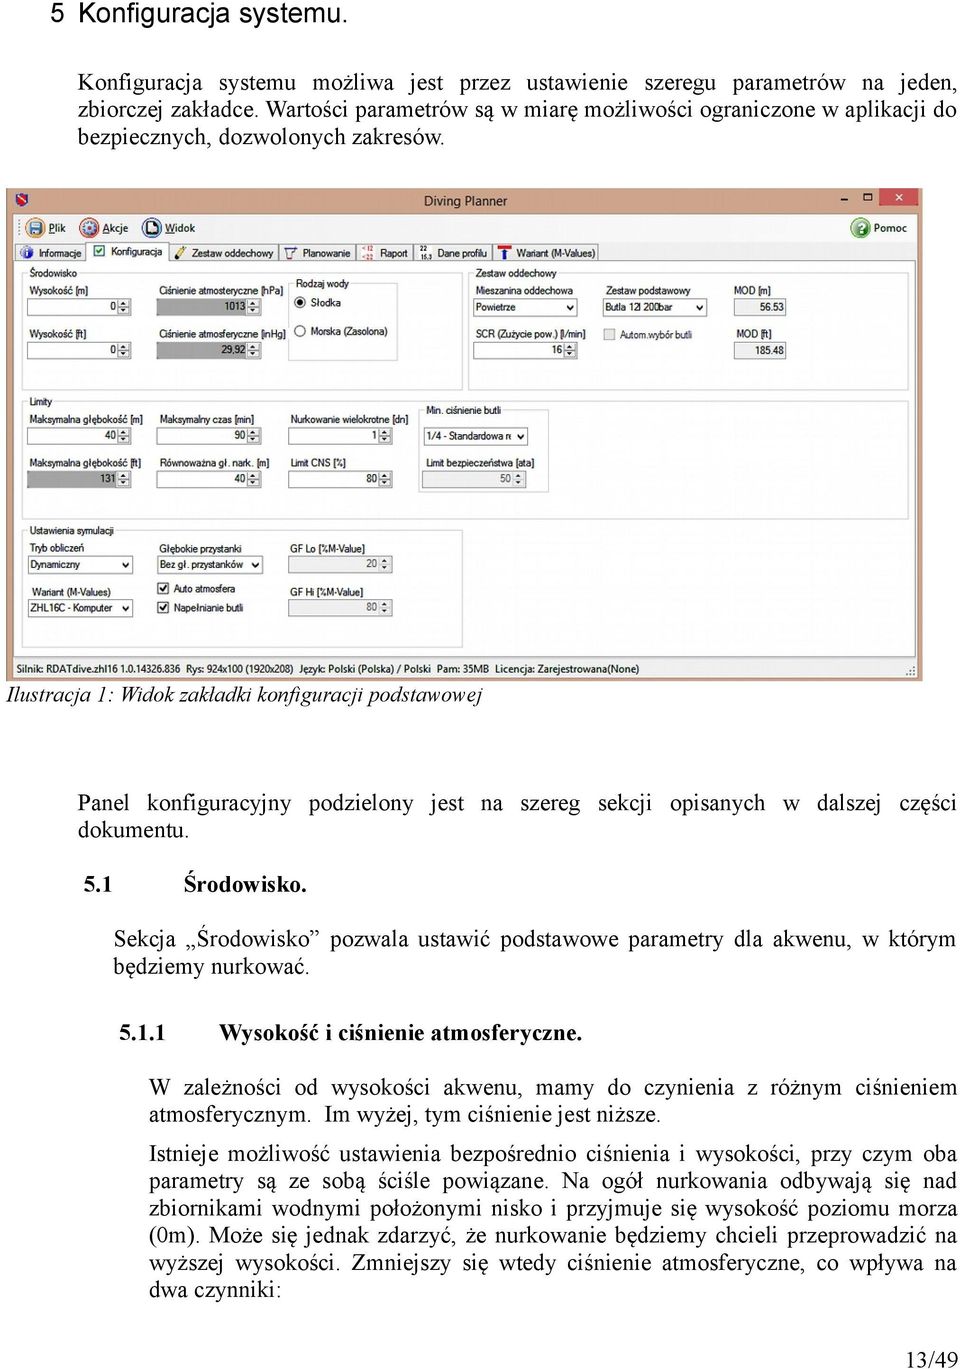Click the Język: Polski status entry
The height and width of the screenshot is (1369, 960).
click(x=365, y=669)
